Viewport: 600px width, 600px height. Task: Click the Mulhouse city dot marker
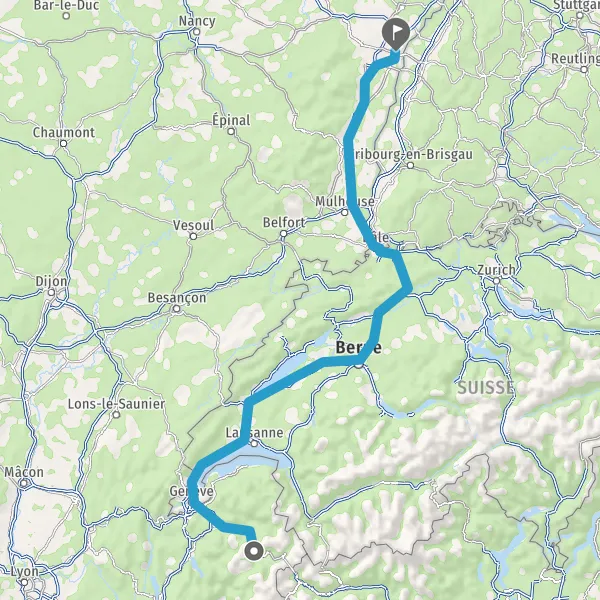point(345,212)
